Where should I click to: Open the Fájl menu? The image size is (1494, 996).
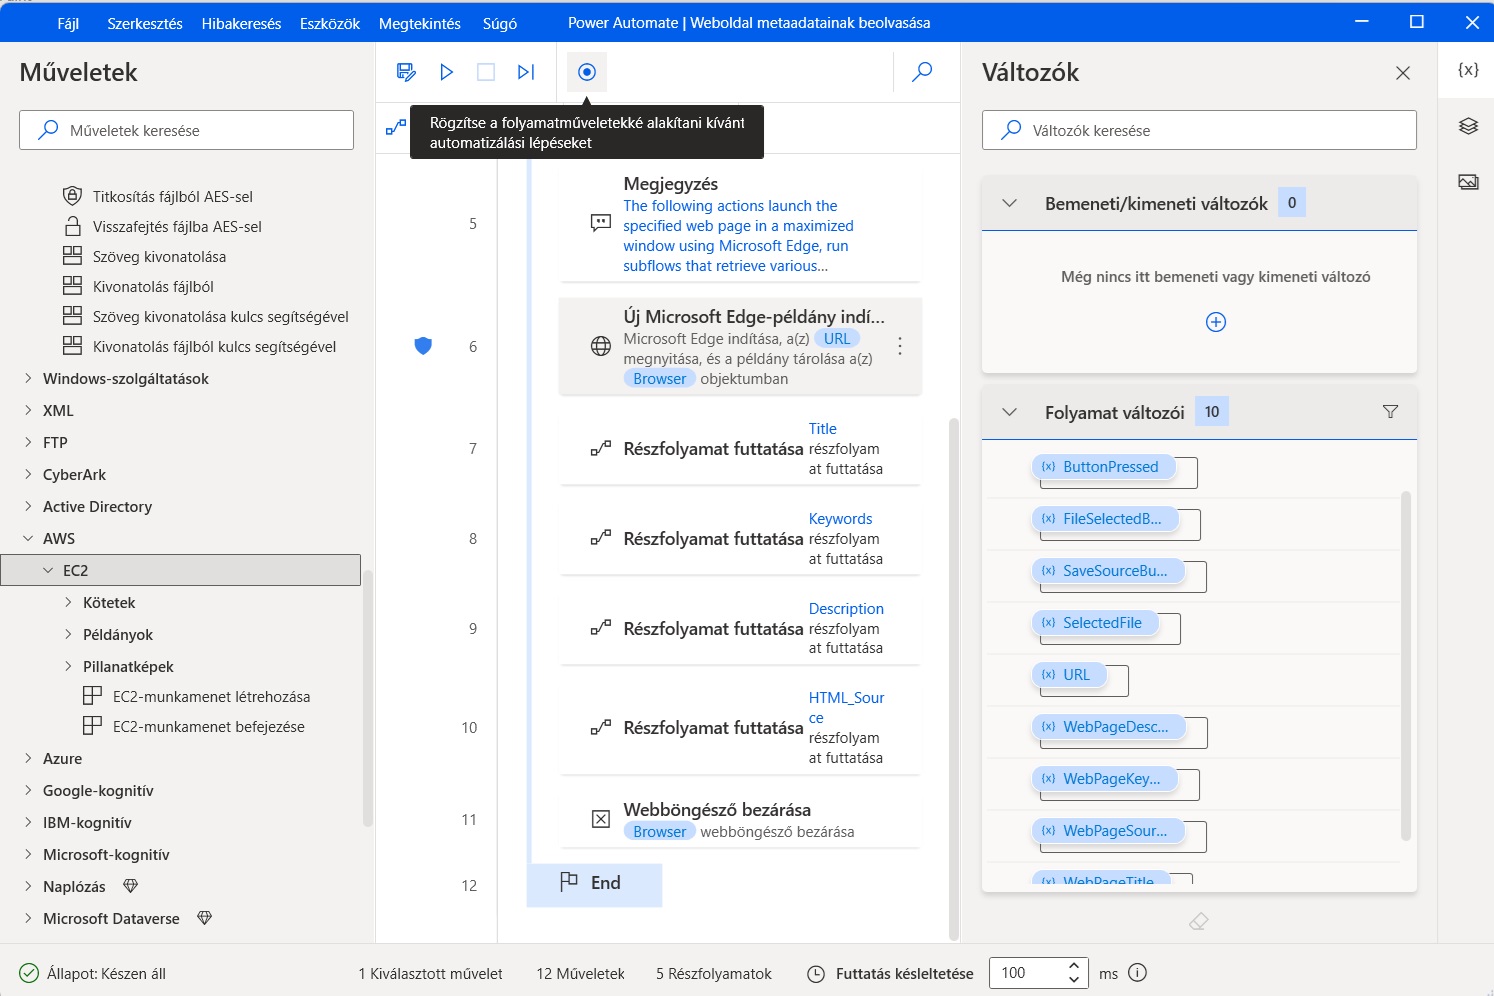click(68, 23)
